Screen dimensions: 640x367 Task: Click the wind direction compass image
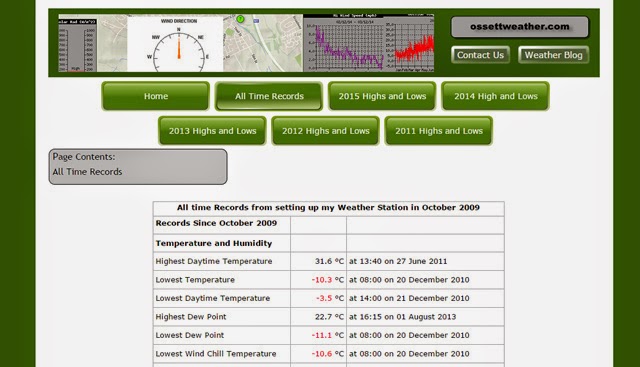coord(176,44)
